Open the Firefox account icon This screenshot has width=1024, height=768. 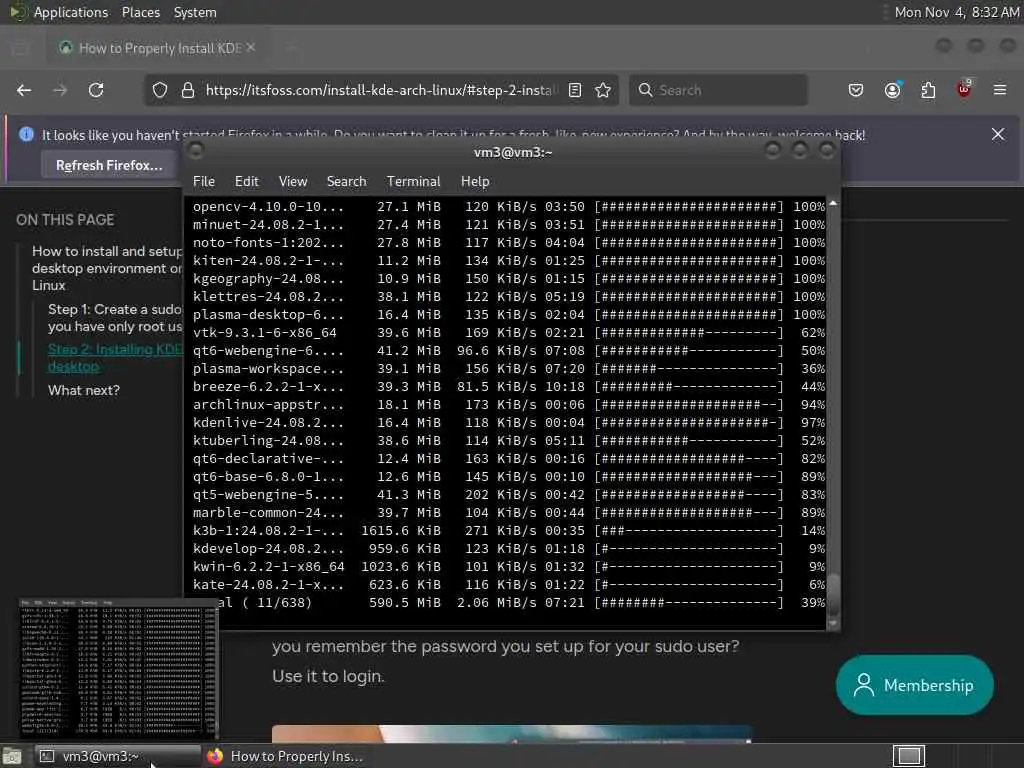[892, 90]
